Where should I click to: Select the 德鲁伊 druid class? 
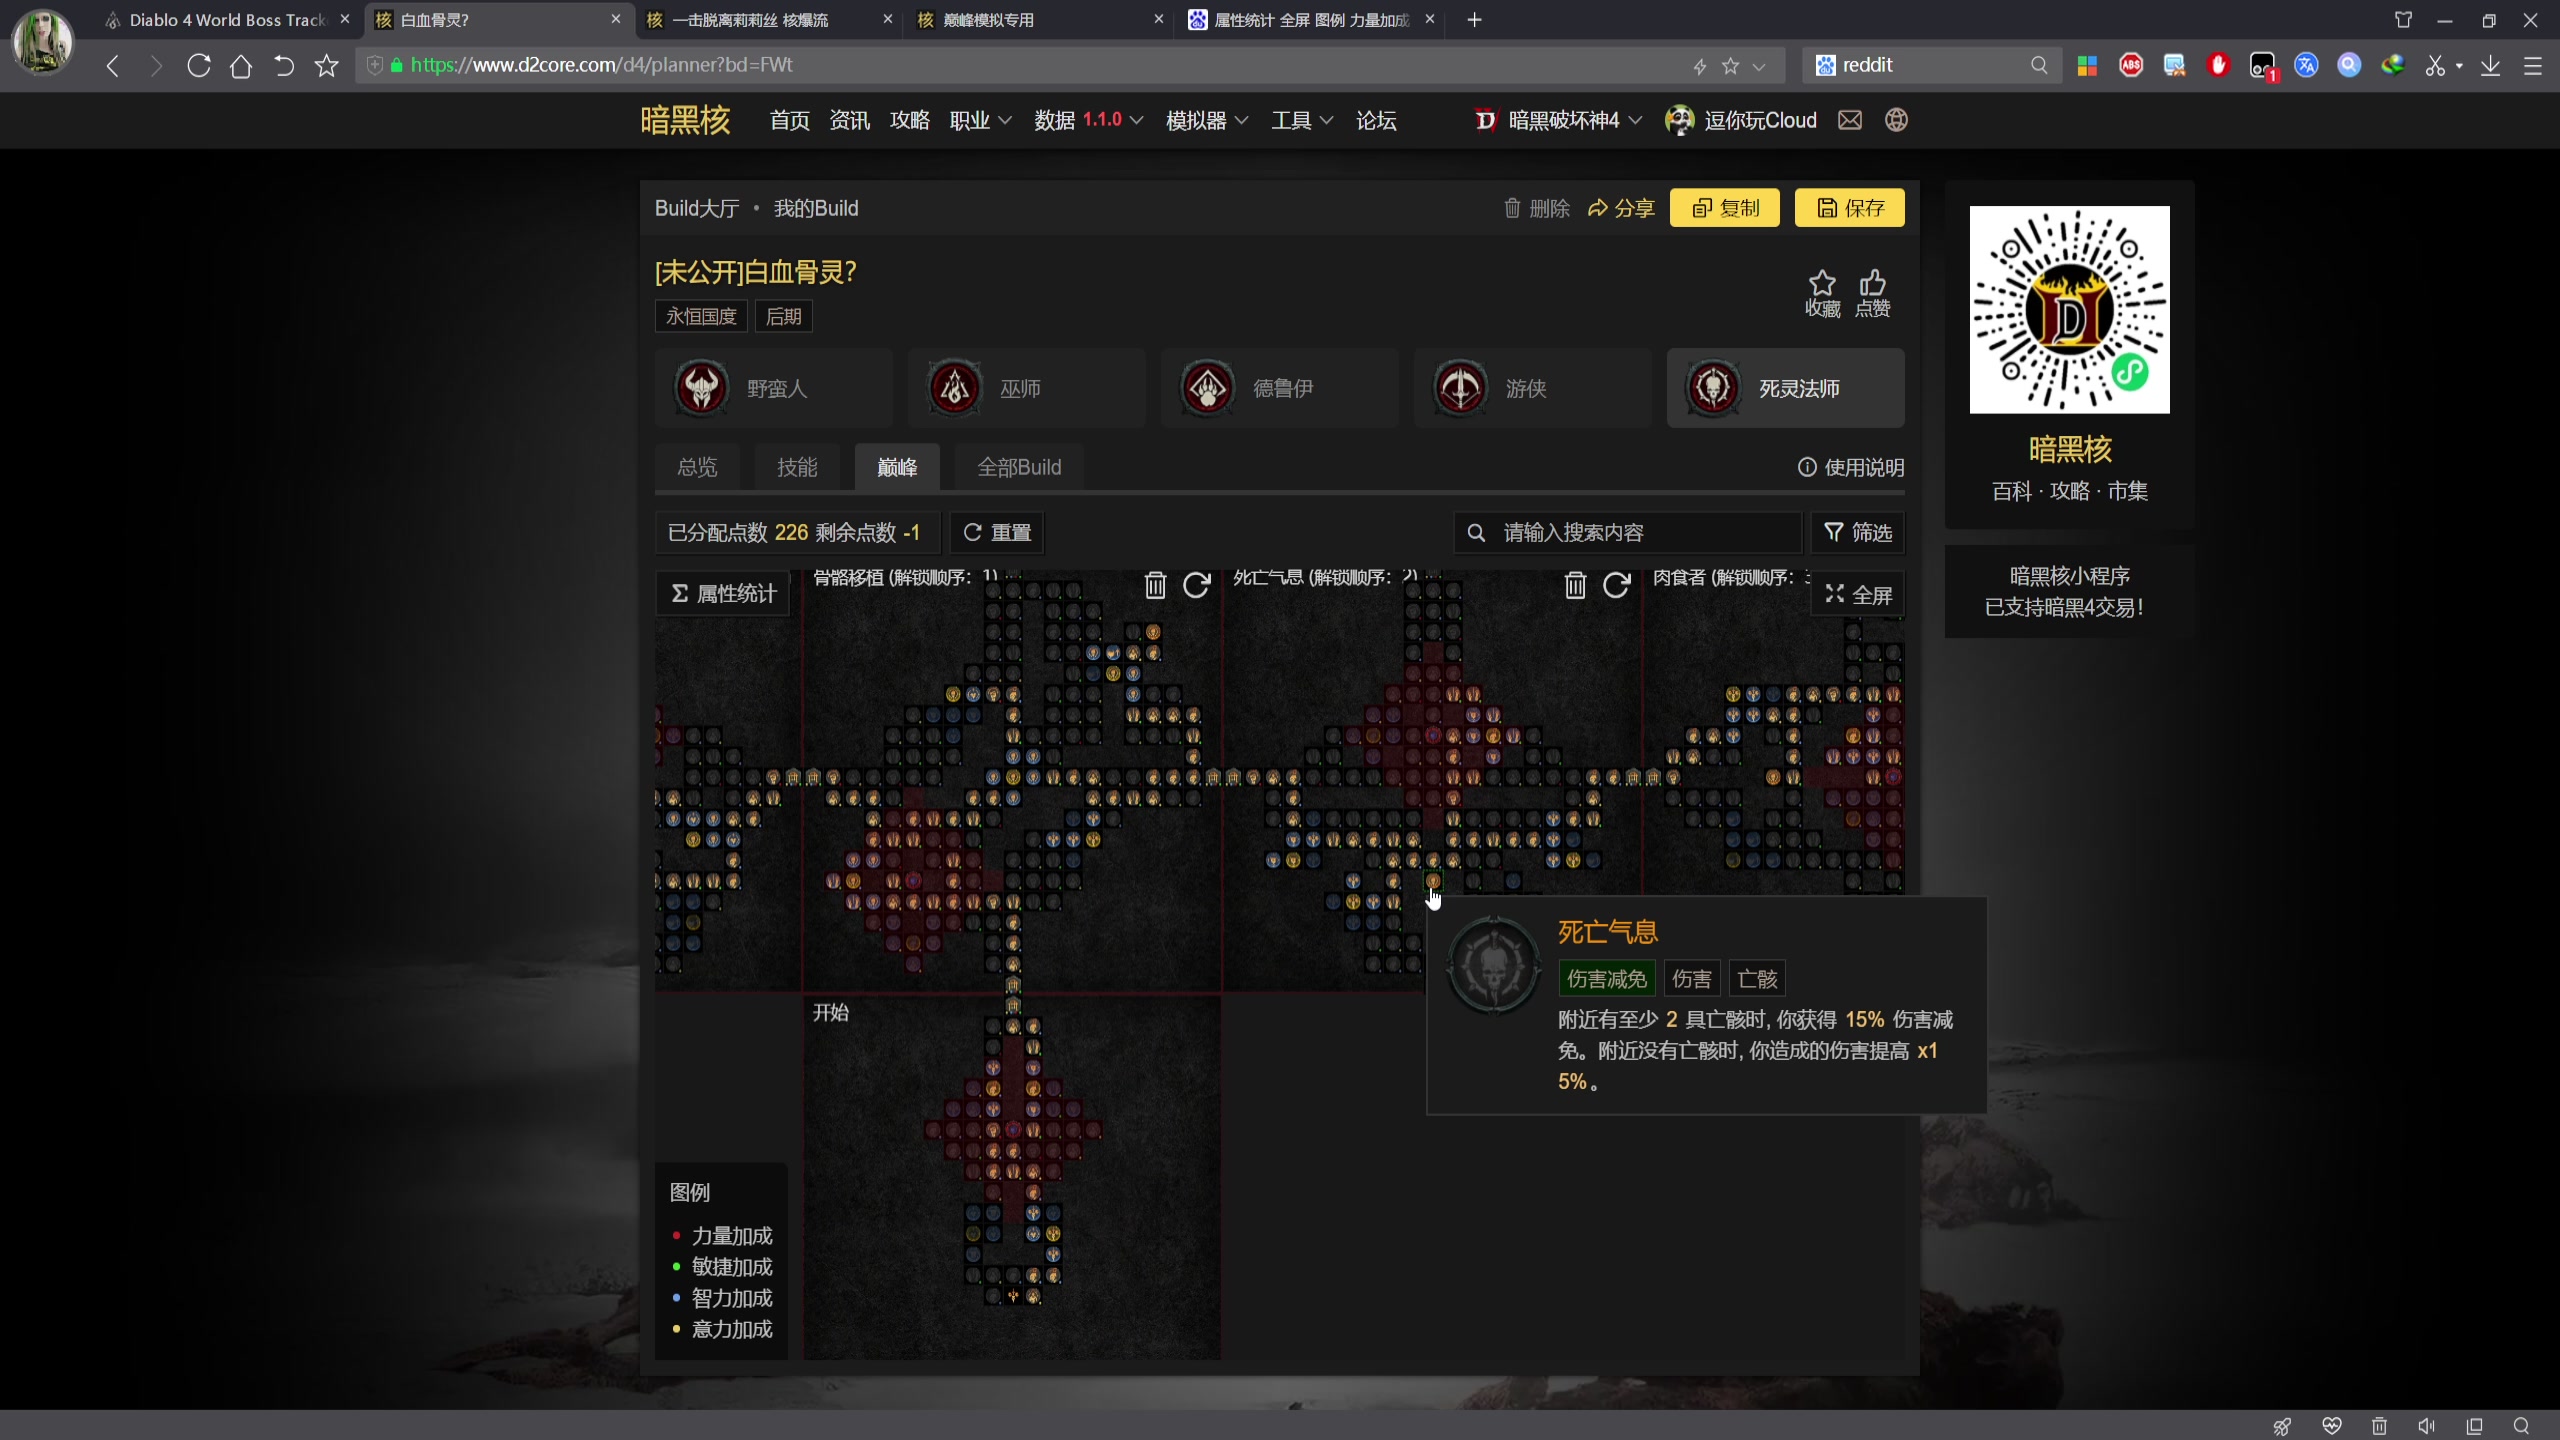tap(1279, 388)
